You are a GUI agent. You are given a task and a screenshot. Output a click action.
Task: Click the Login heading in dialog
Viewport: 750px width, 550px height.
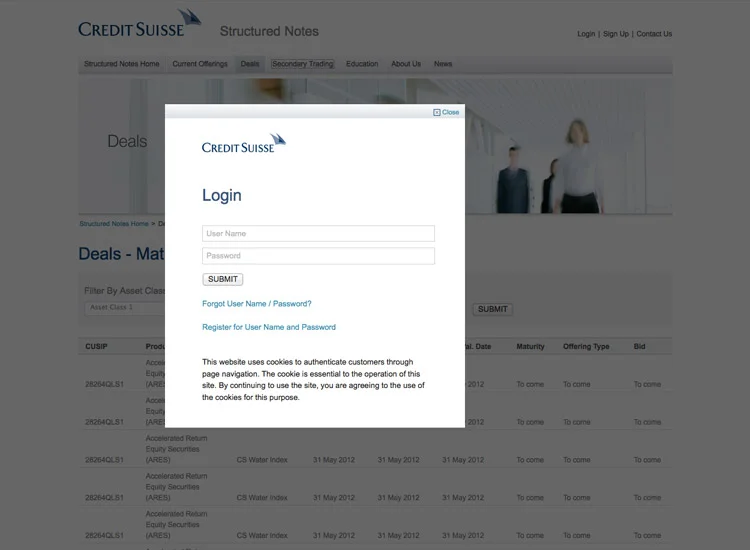click(221, 195)
